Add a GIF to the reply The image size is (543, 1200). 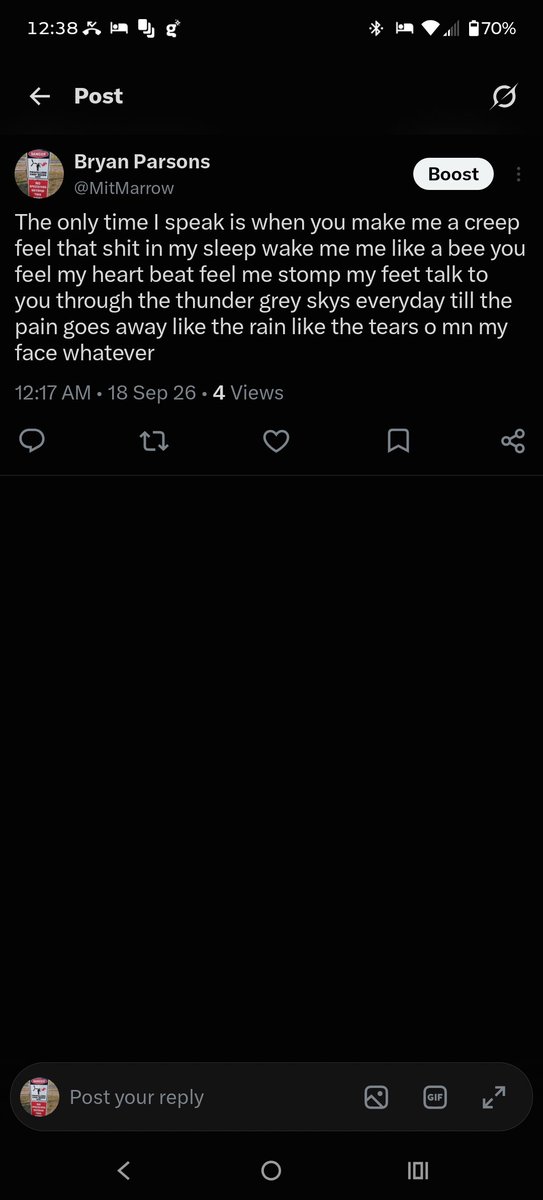coord(435,1097)
